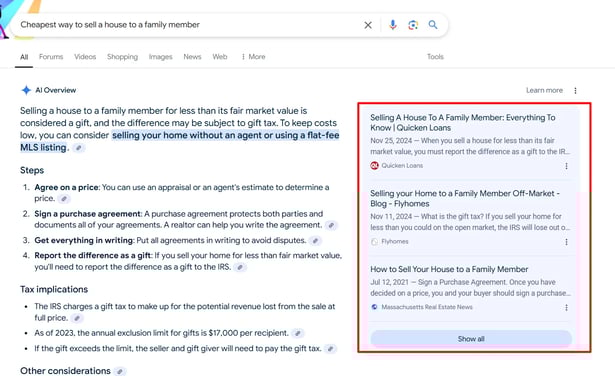Click the Quicken Loans favicon
615x376 pixels.
[x=374, y=165]
